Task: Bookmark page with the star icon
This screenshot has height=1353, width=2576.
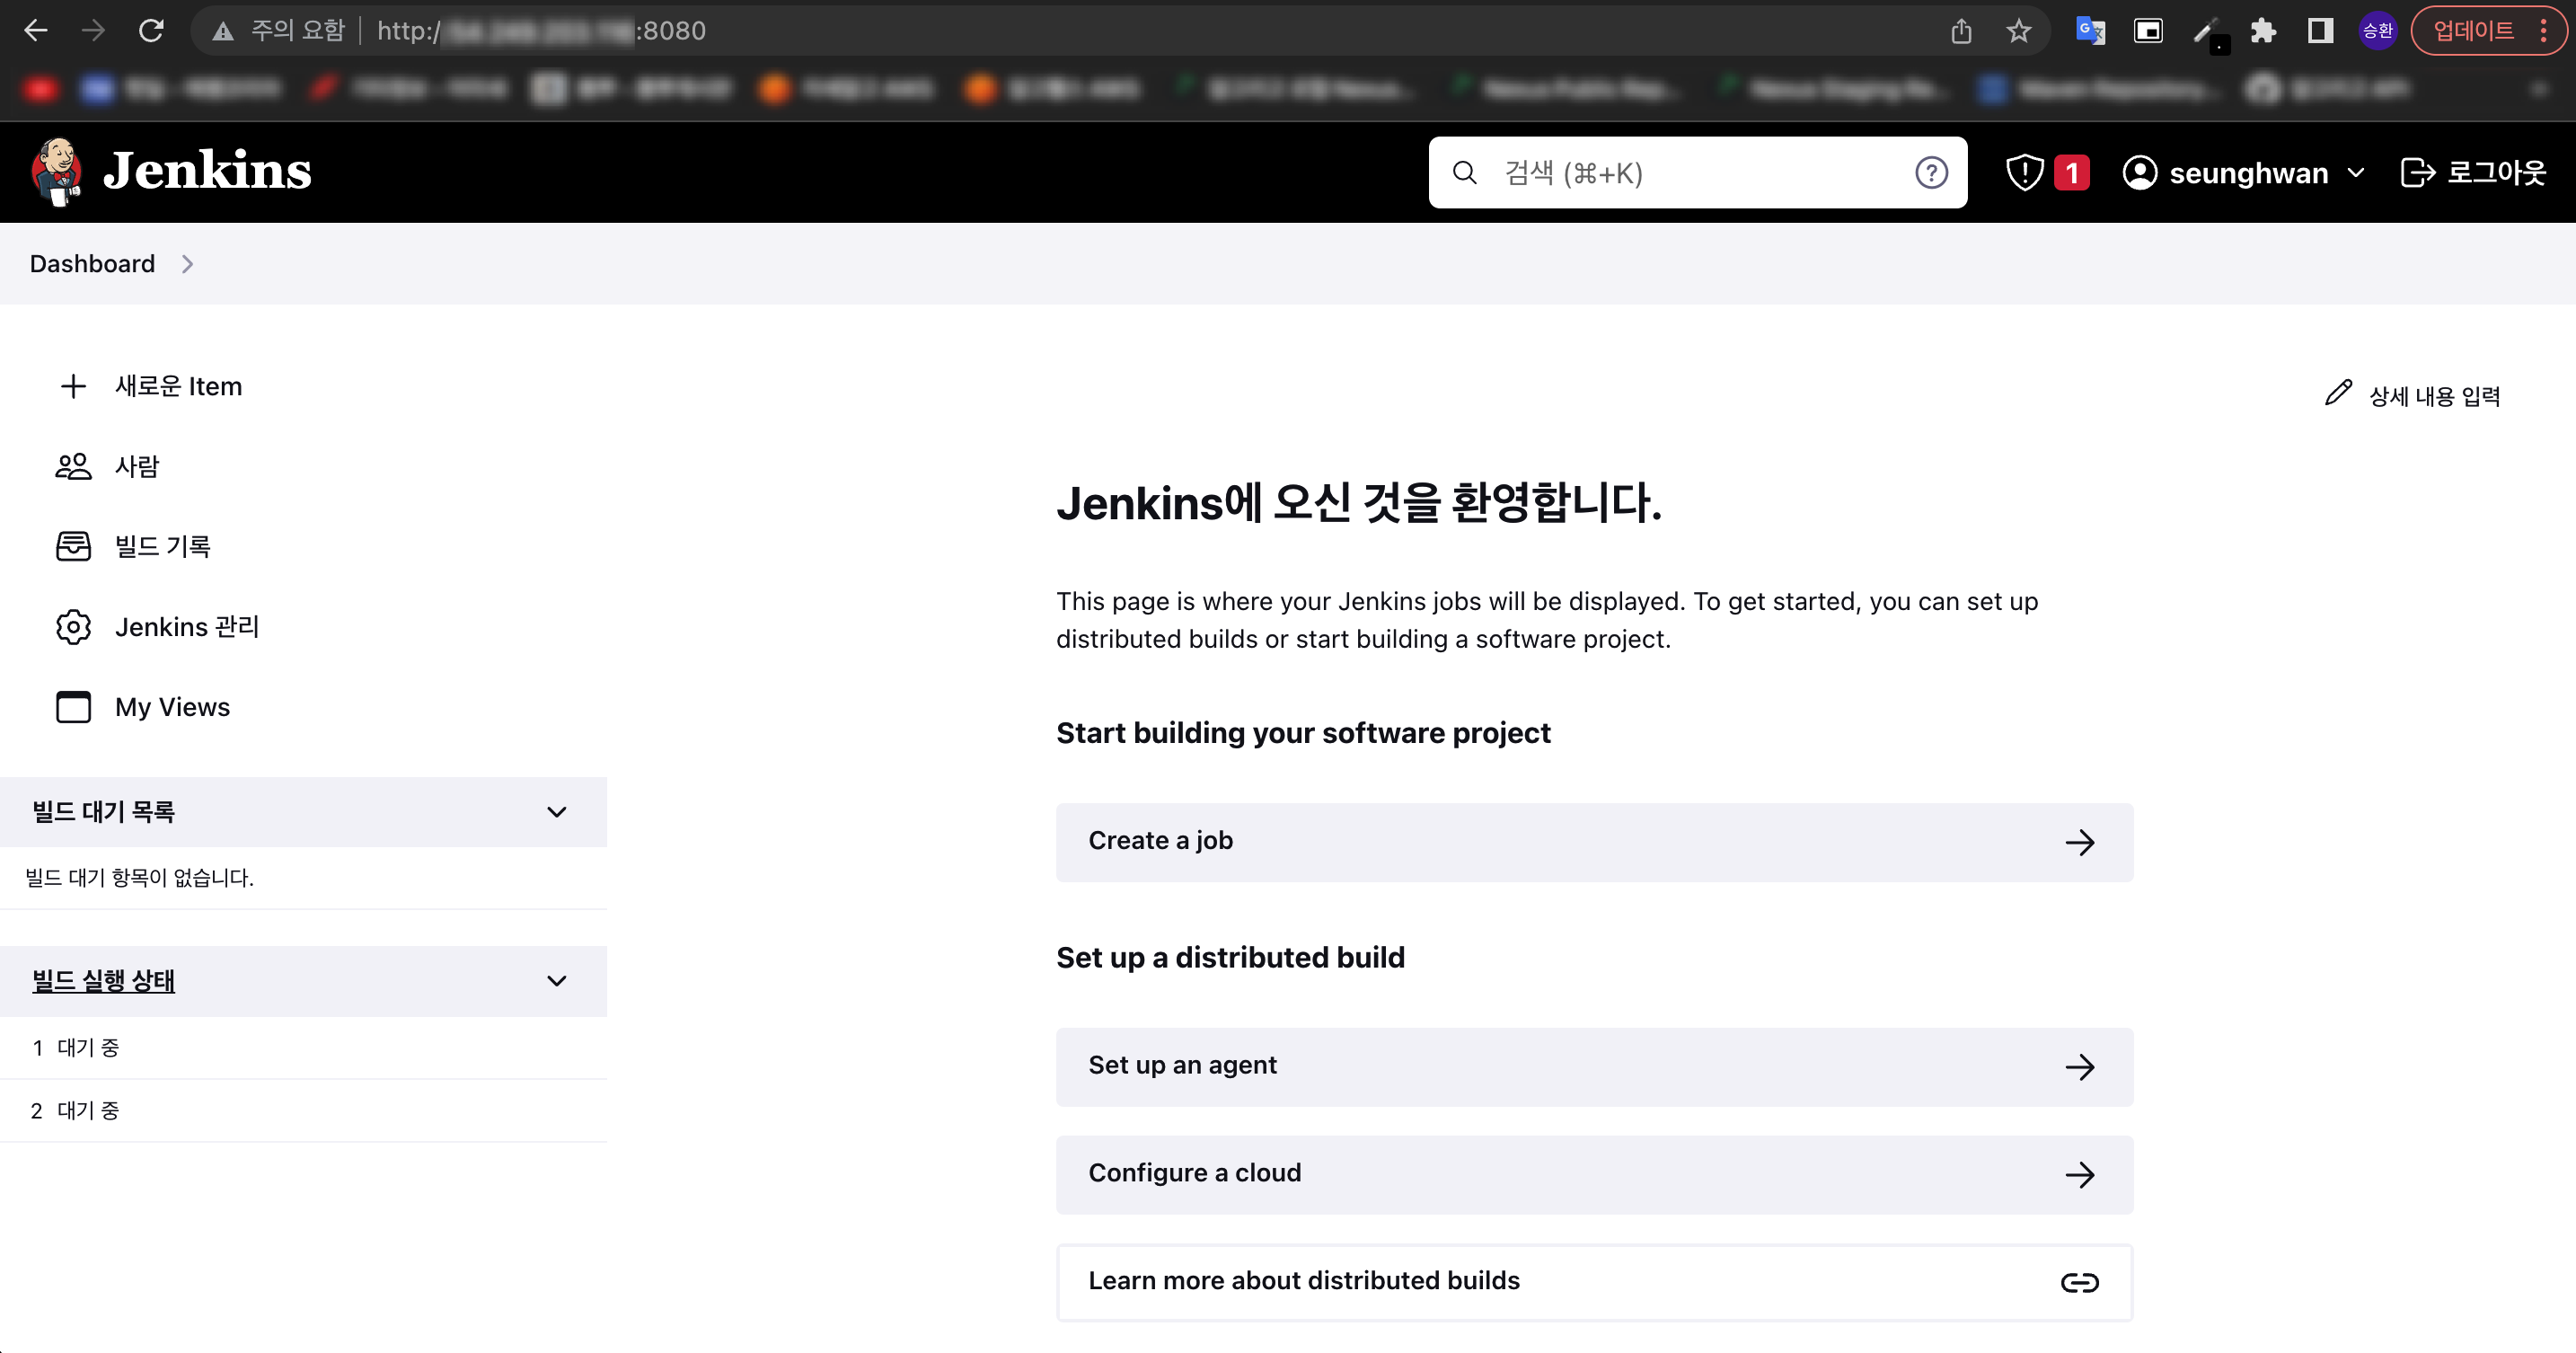Action: pyautogui.click(x=2018, y=31)
